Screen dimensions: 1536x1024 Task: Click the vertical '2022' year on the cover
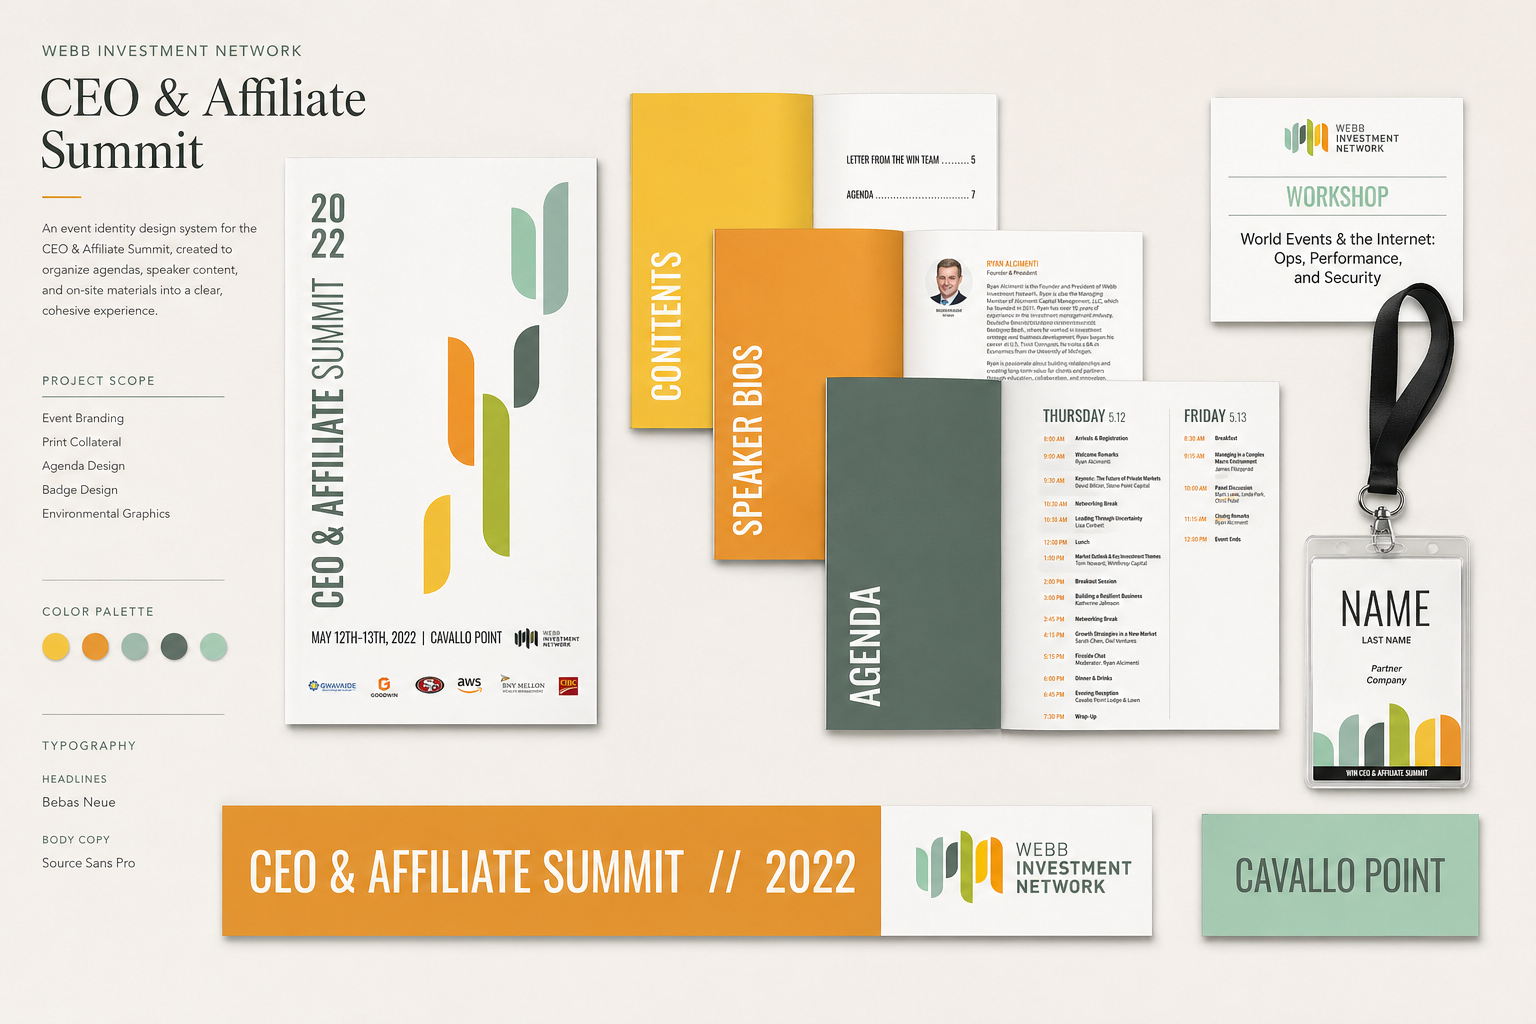coord(328,226)
